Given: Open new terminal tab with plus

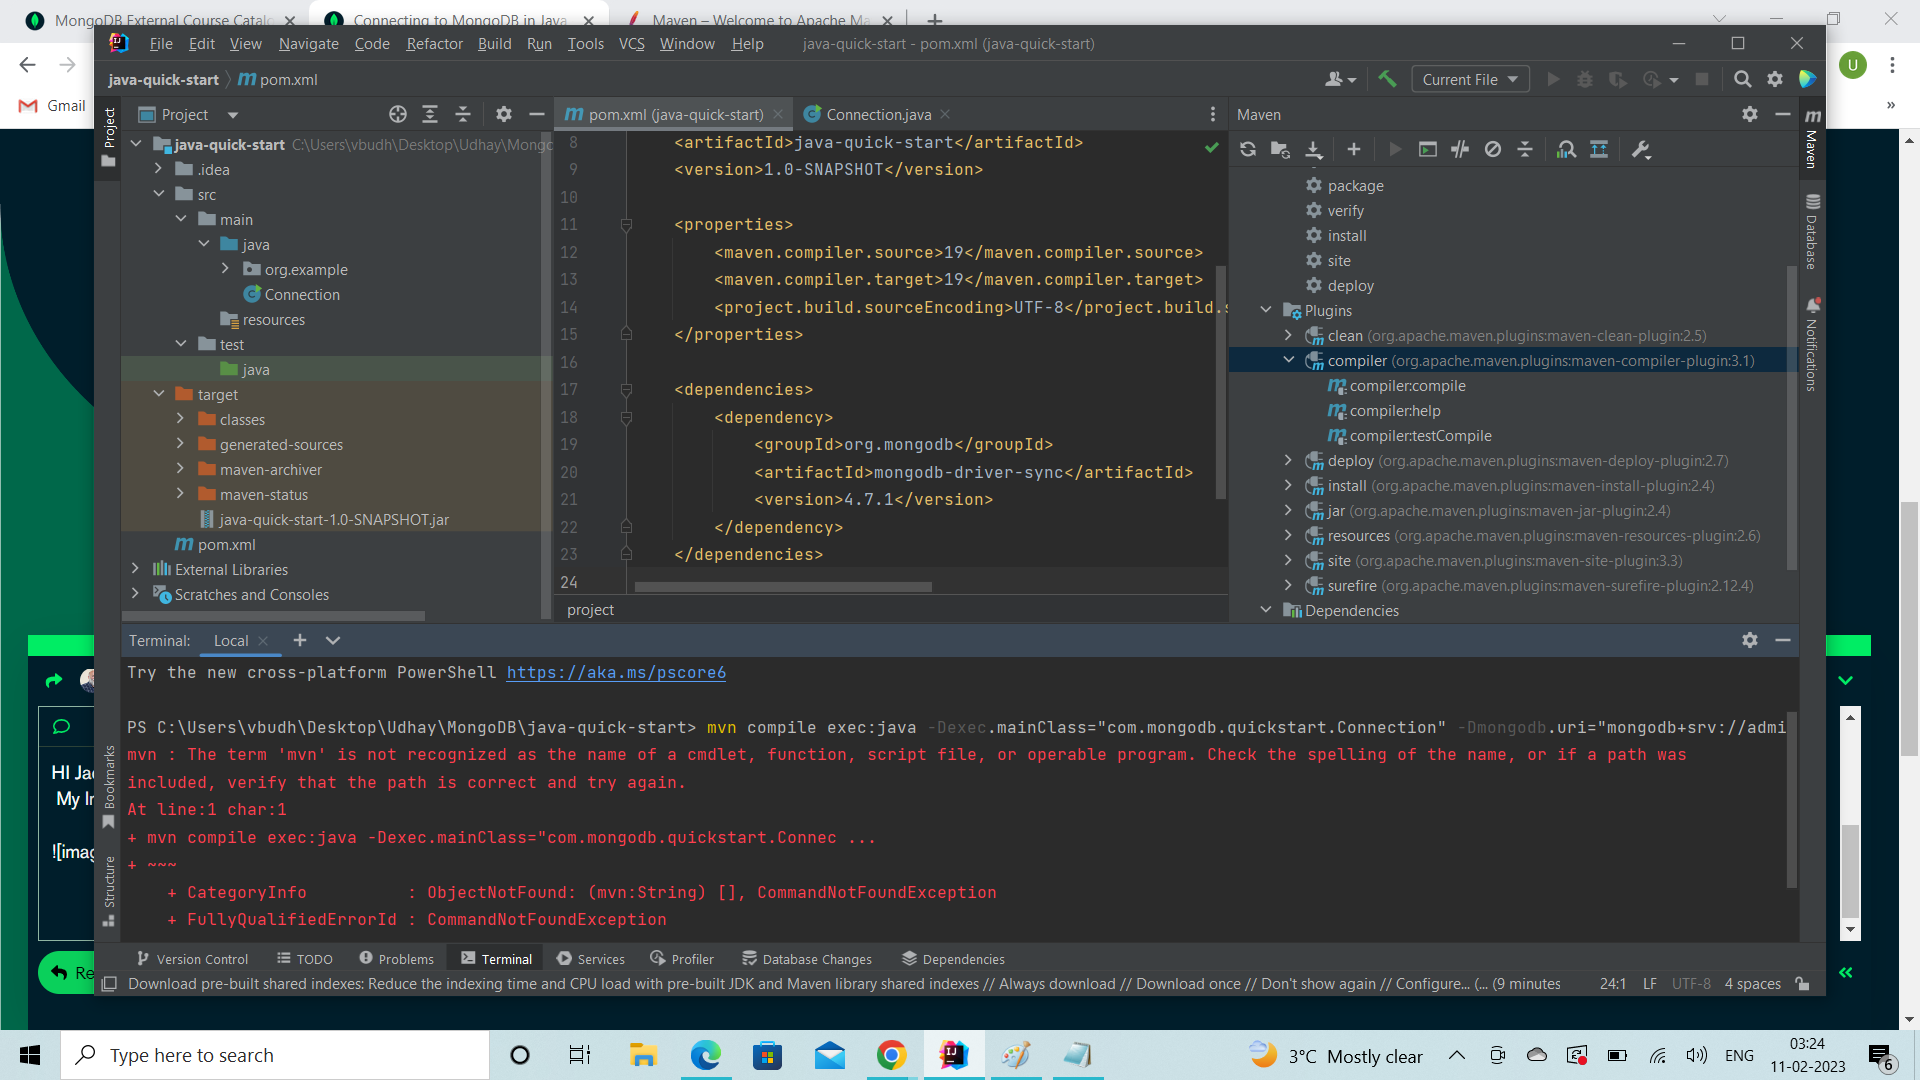Looking at the screenshot, I should [299, 640].
